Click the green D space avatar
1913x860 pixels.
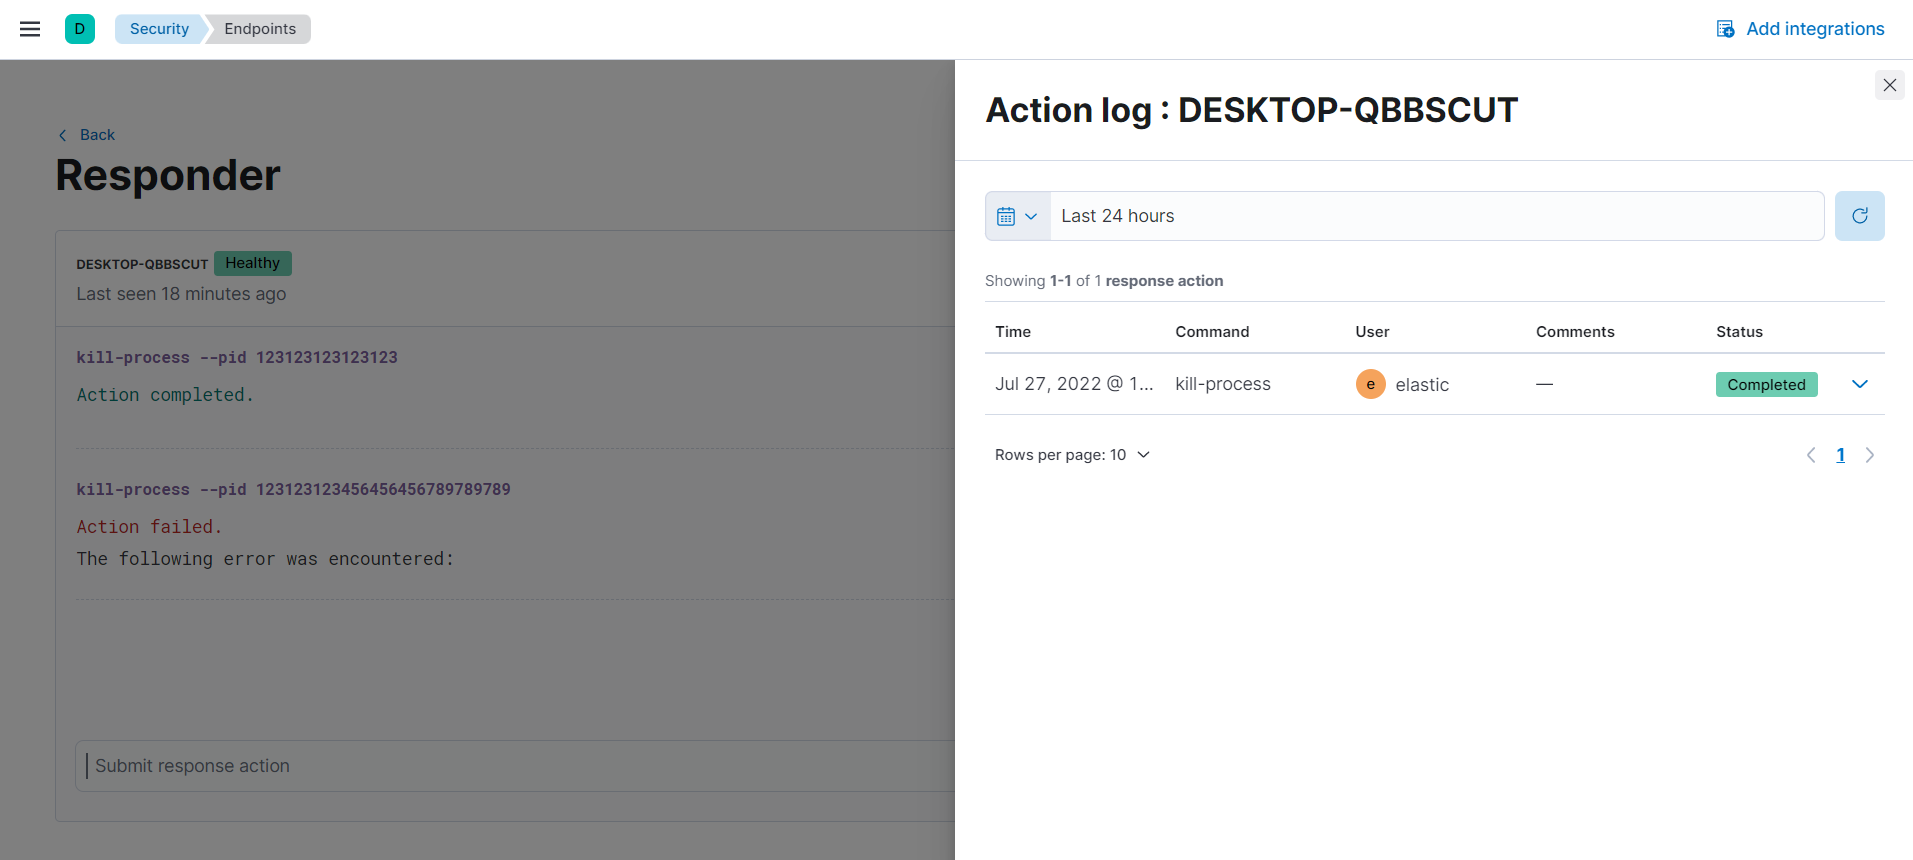click(80, 29)
